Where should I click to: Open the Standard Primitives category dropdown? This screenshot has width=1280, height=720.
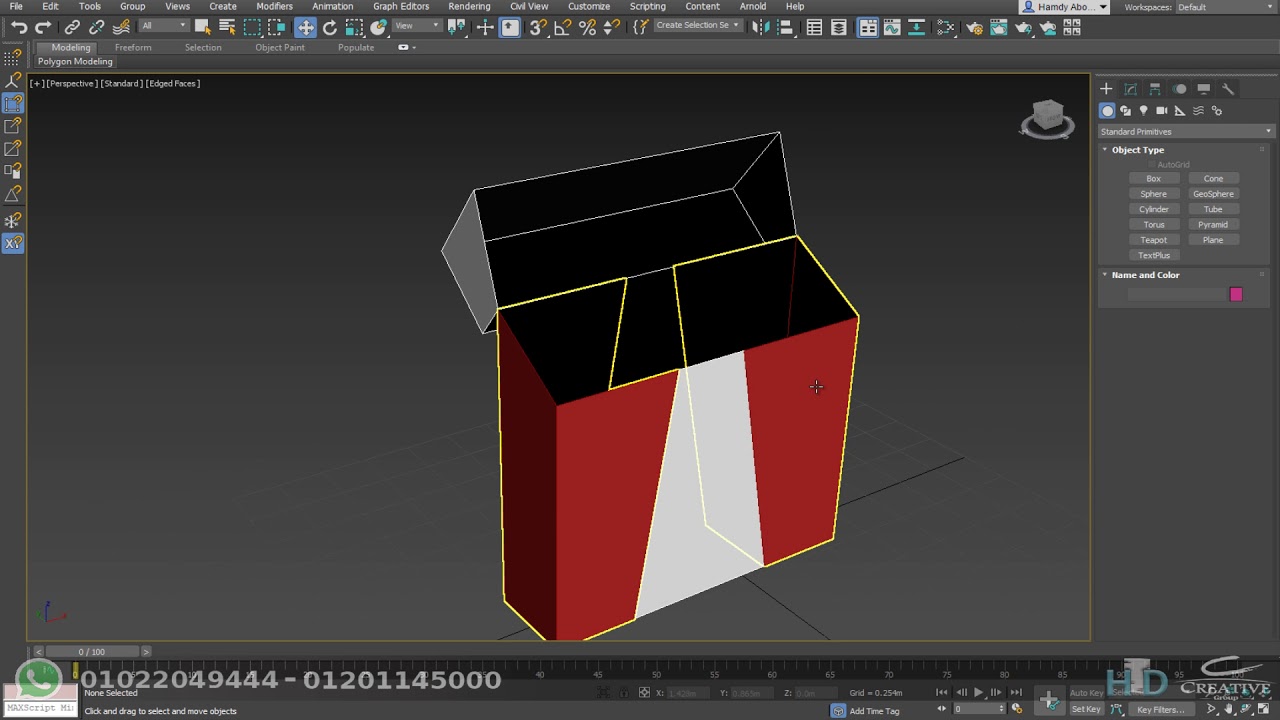pos(1186,132)
